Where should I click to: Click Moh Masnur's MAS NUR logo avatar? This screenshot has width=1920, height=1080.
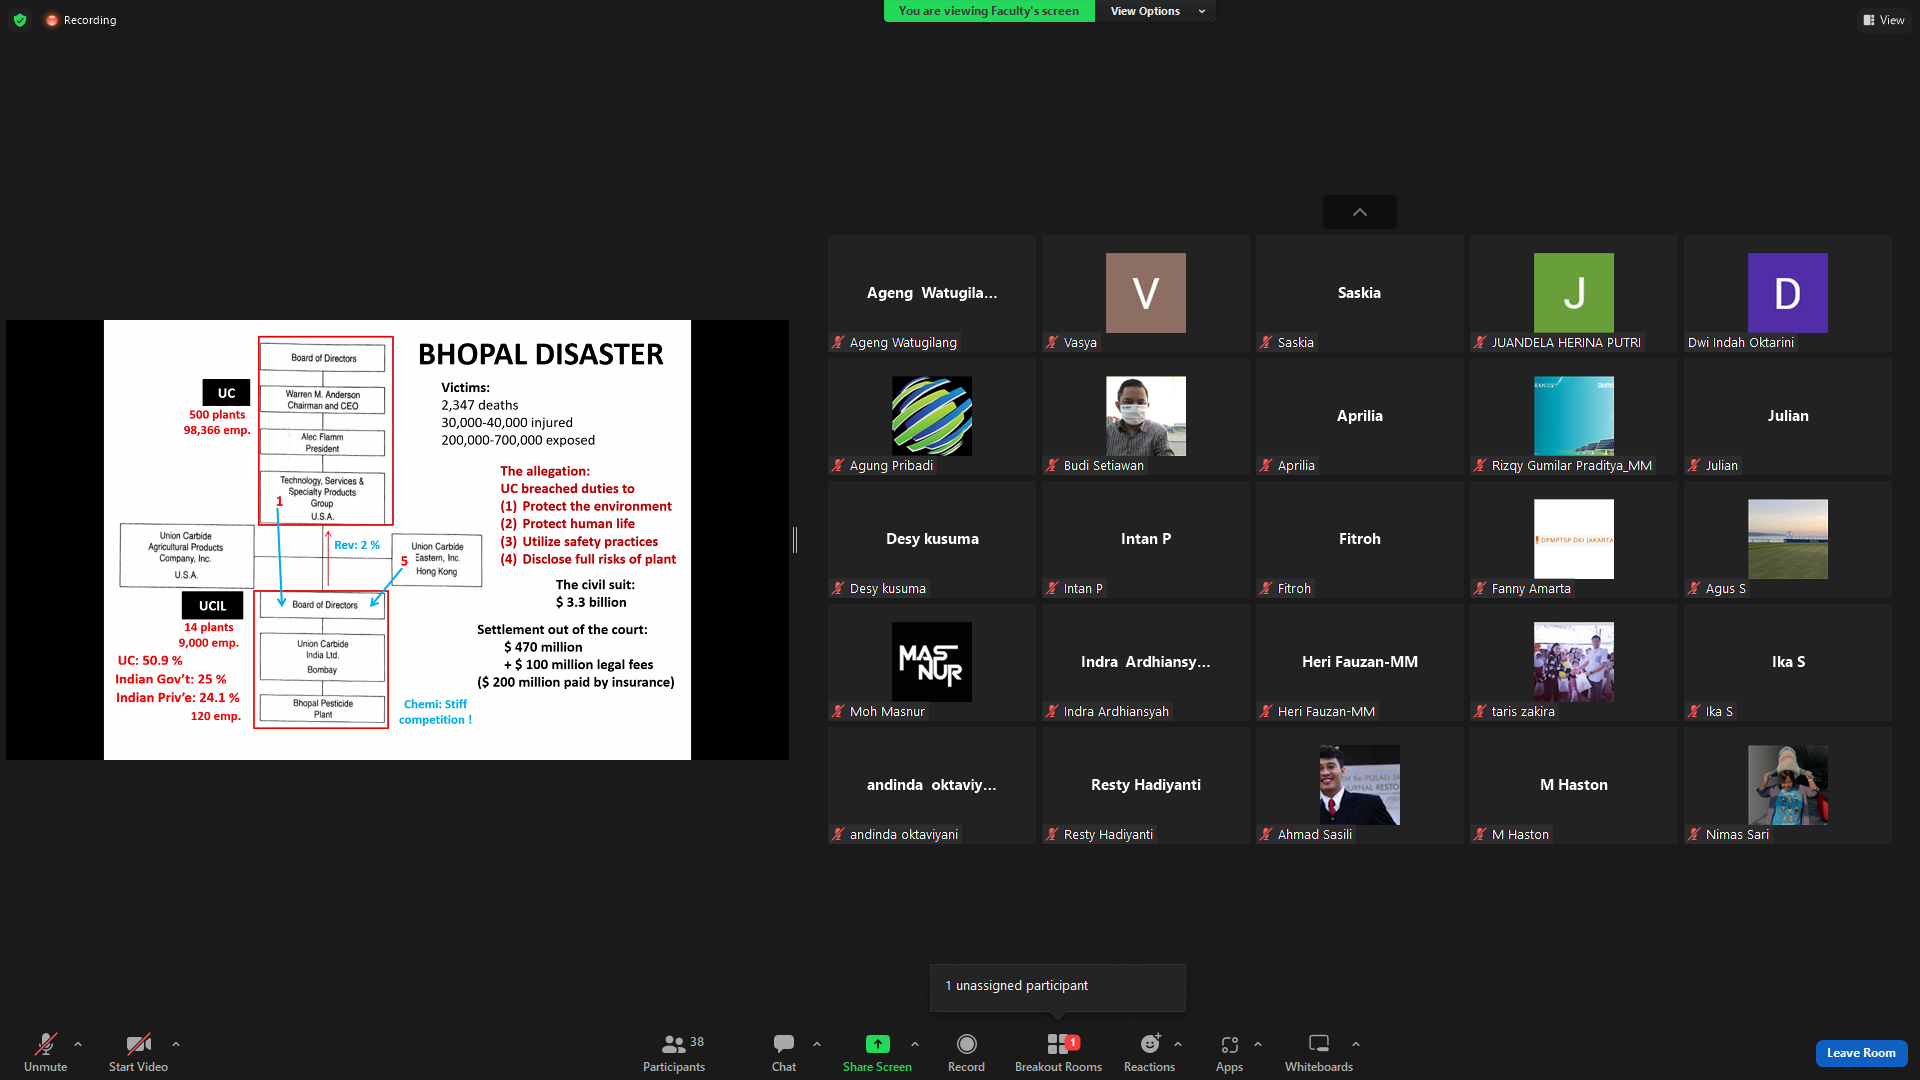pos(932,662)
